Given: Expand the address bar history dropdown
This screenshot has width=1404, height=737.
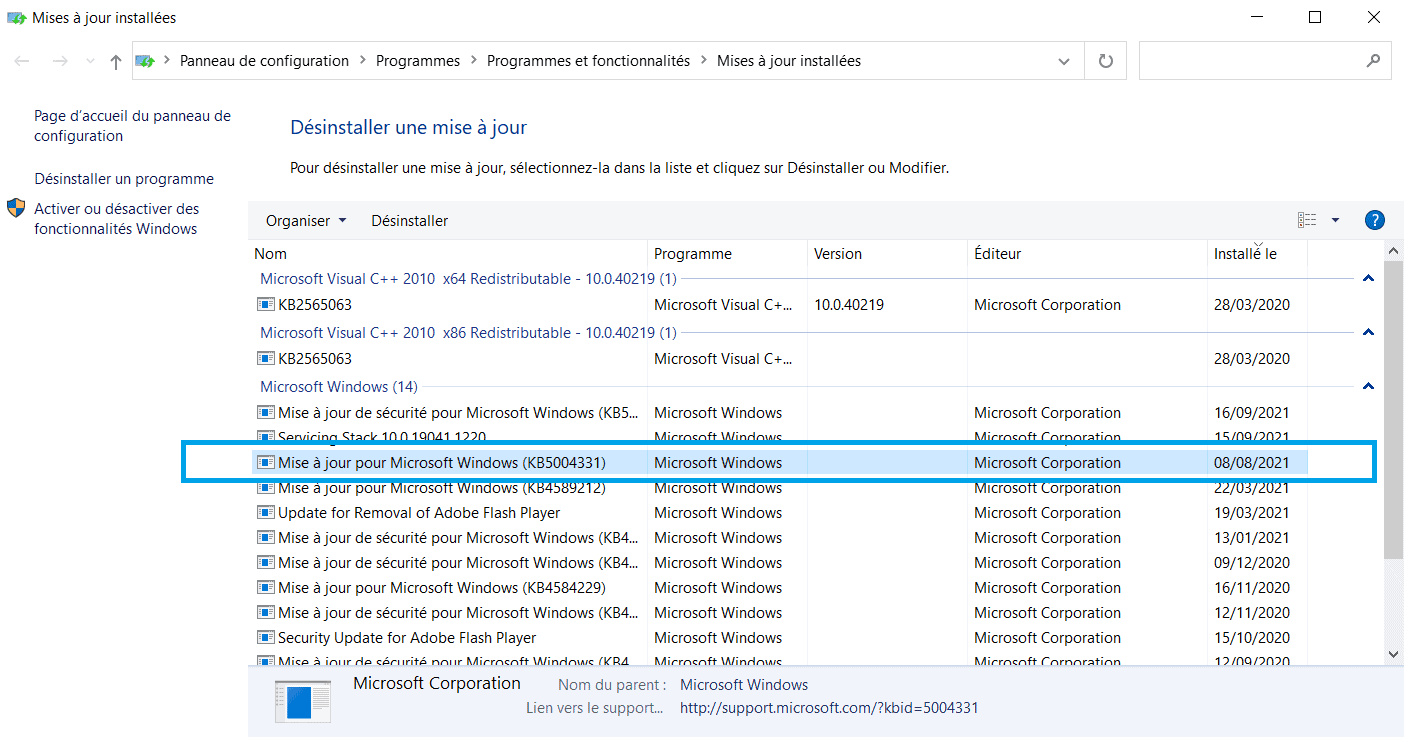Looking at the screenshot, I should (x=1064, y=61).
